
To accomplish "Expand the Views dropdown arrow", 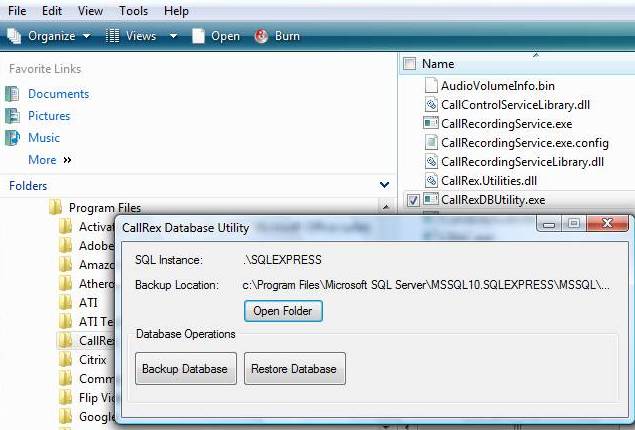I will [173, 36].
